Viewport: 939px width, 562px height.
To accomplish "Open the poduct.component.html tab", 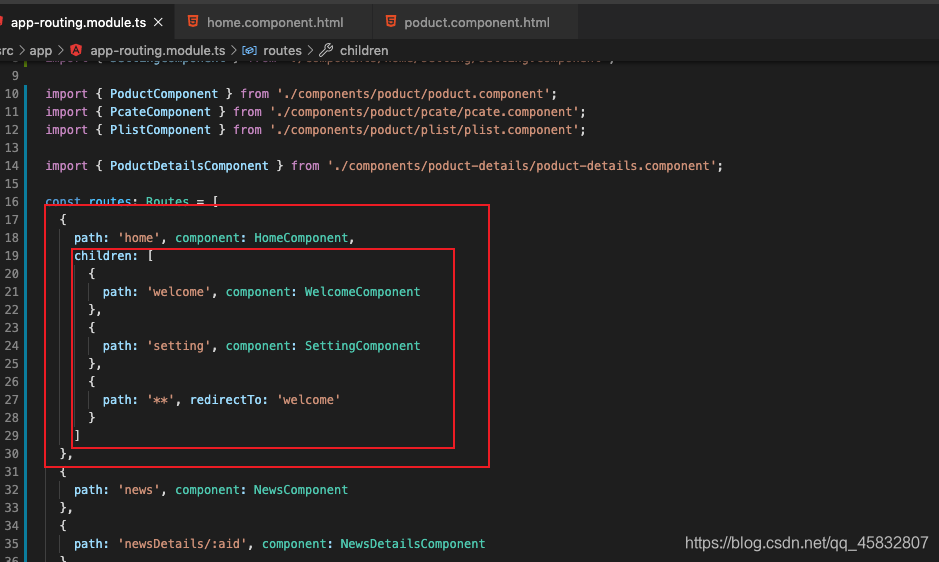I will click(x=477, y=22).
